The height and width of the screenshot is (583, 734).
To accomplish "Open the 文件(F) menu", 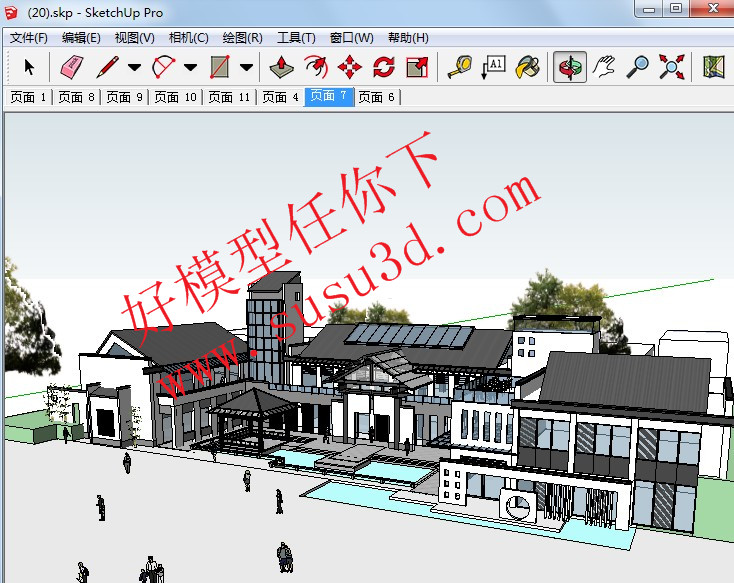I will [29, 38].
